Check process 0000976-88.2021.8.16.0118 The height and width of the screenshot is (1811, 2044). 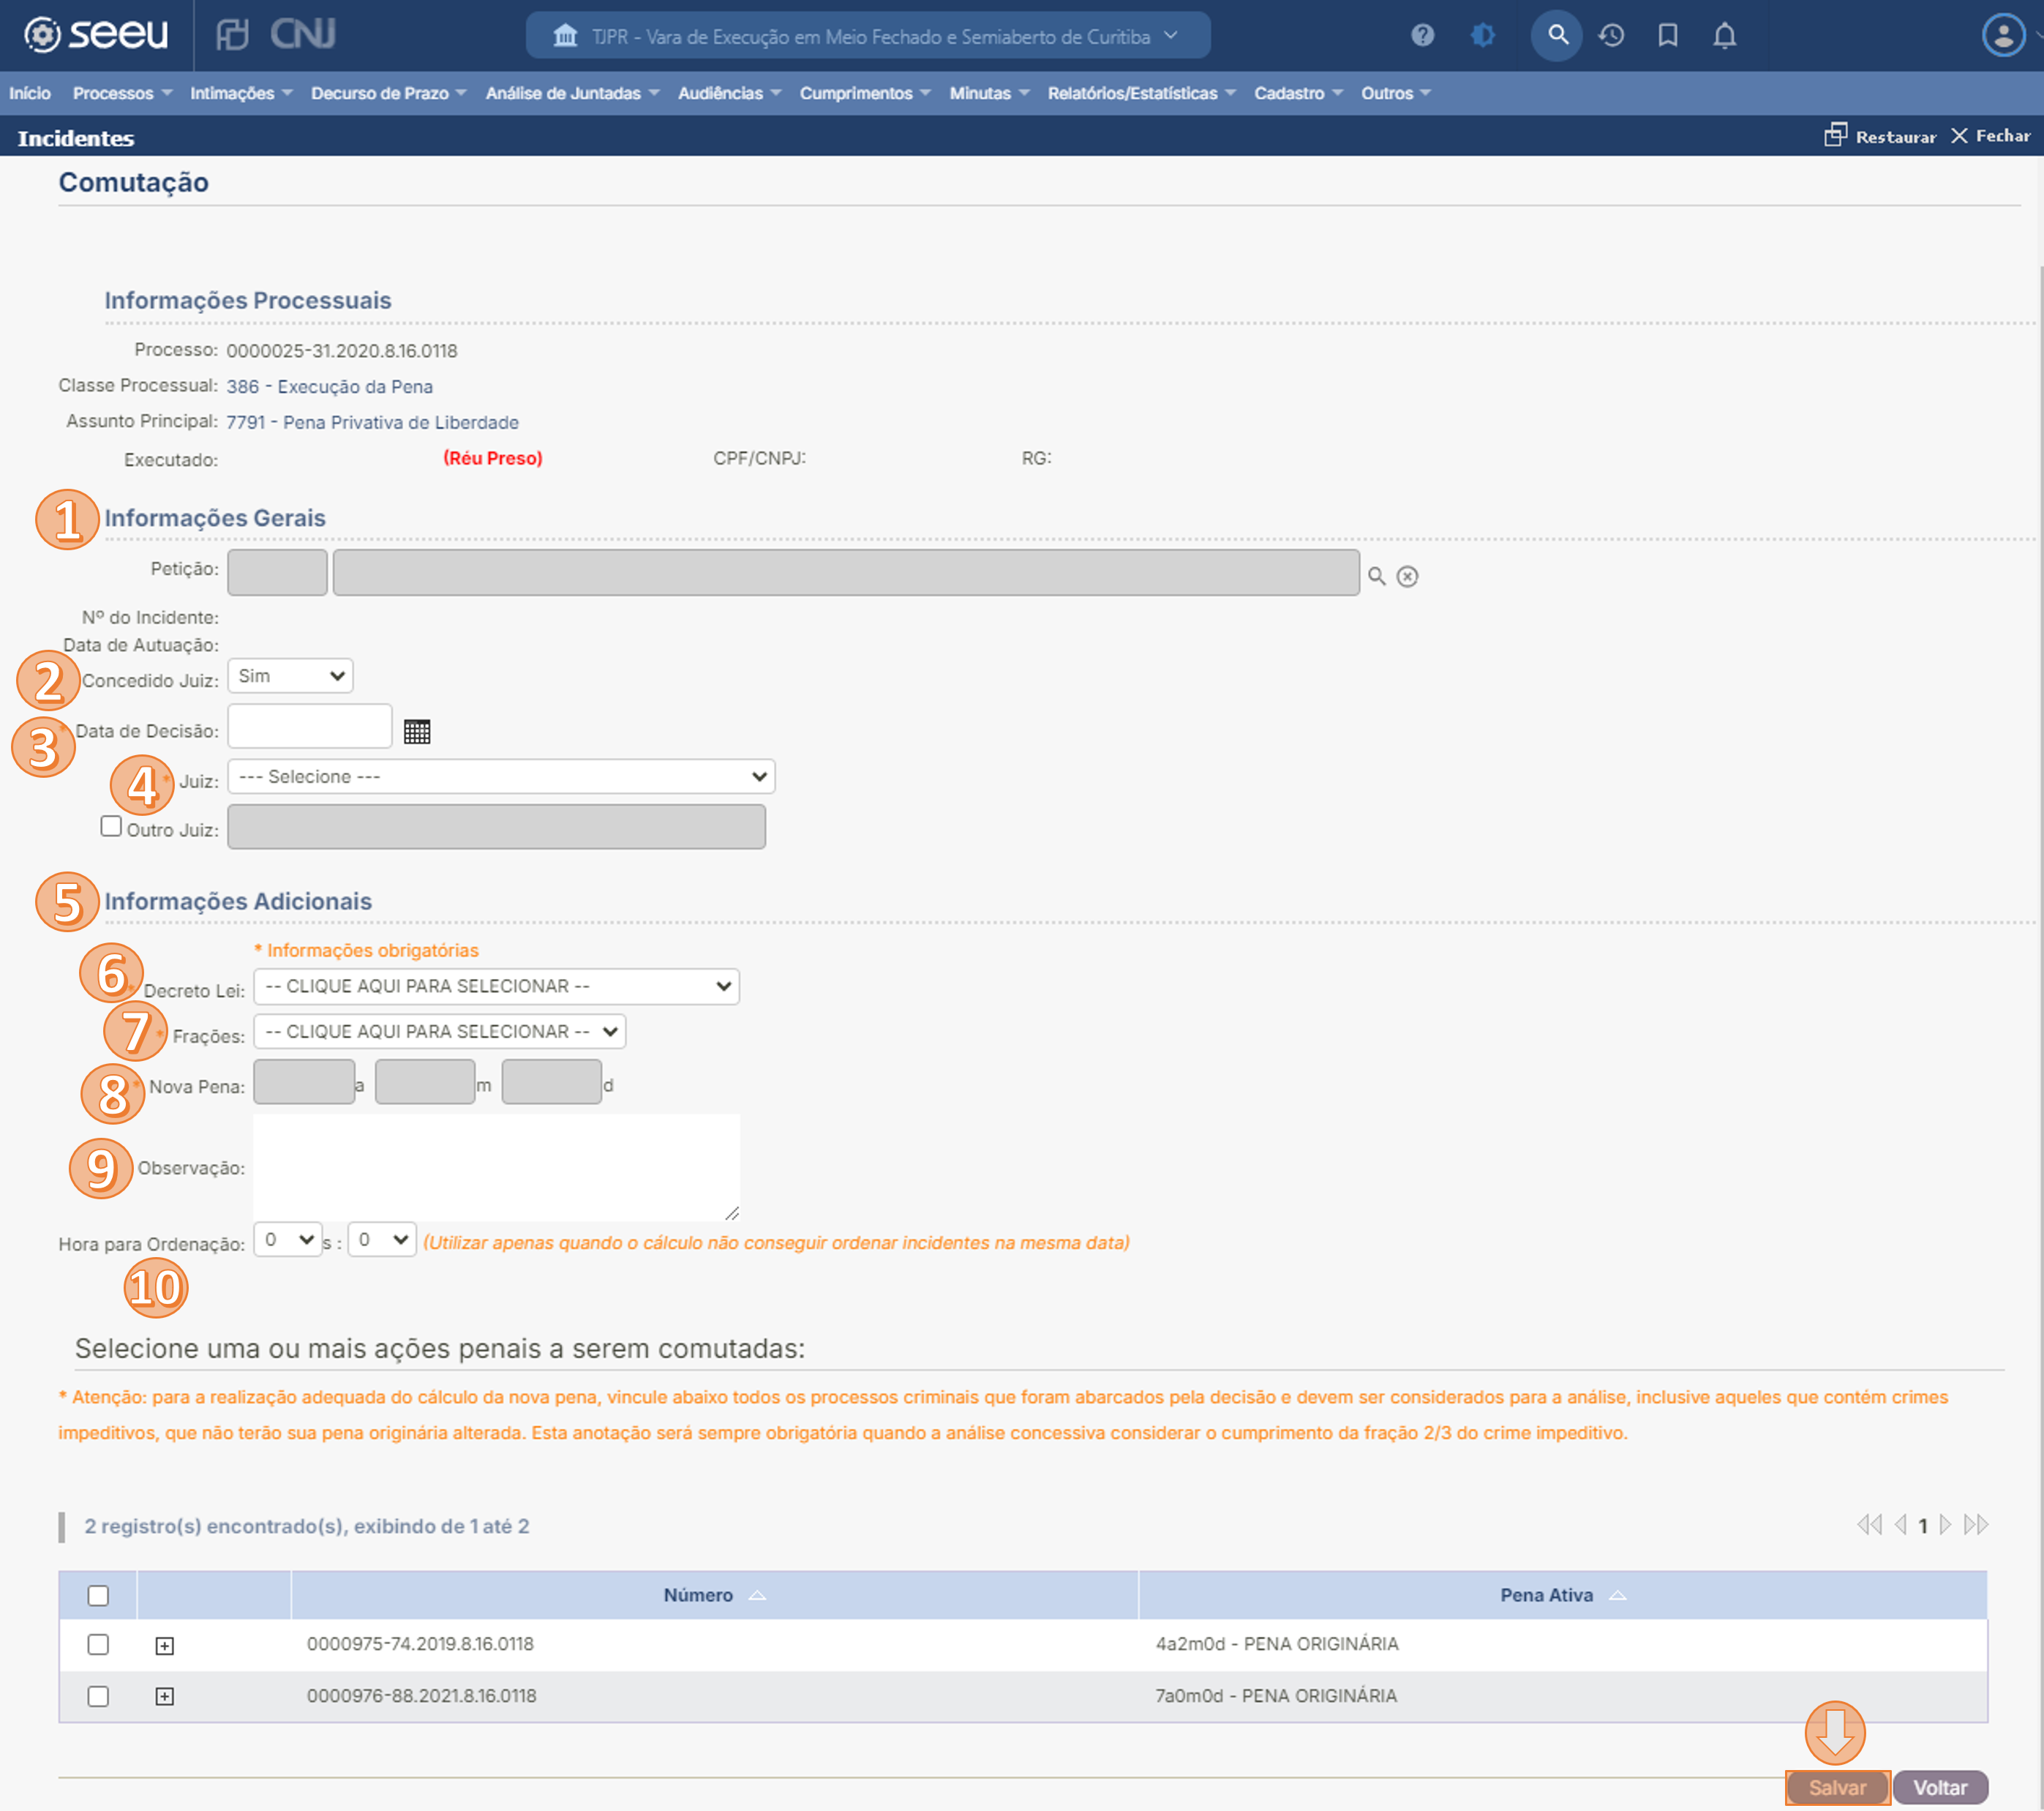[x=98, y=1696]
